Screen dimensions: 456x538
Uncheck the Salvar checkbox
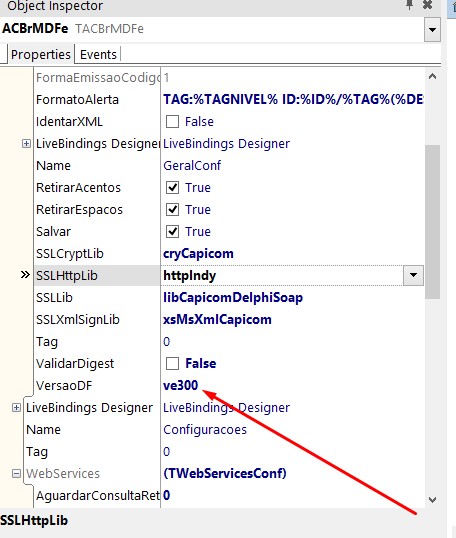(172, 232)
